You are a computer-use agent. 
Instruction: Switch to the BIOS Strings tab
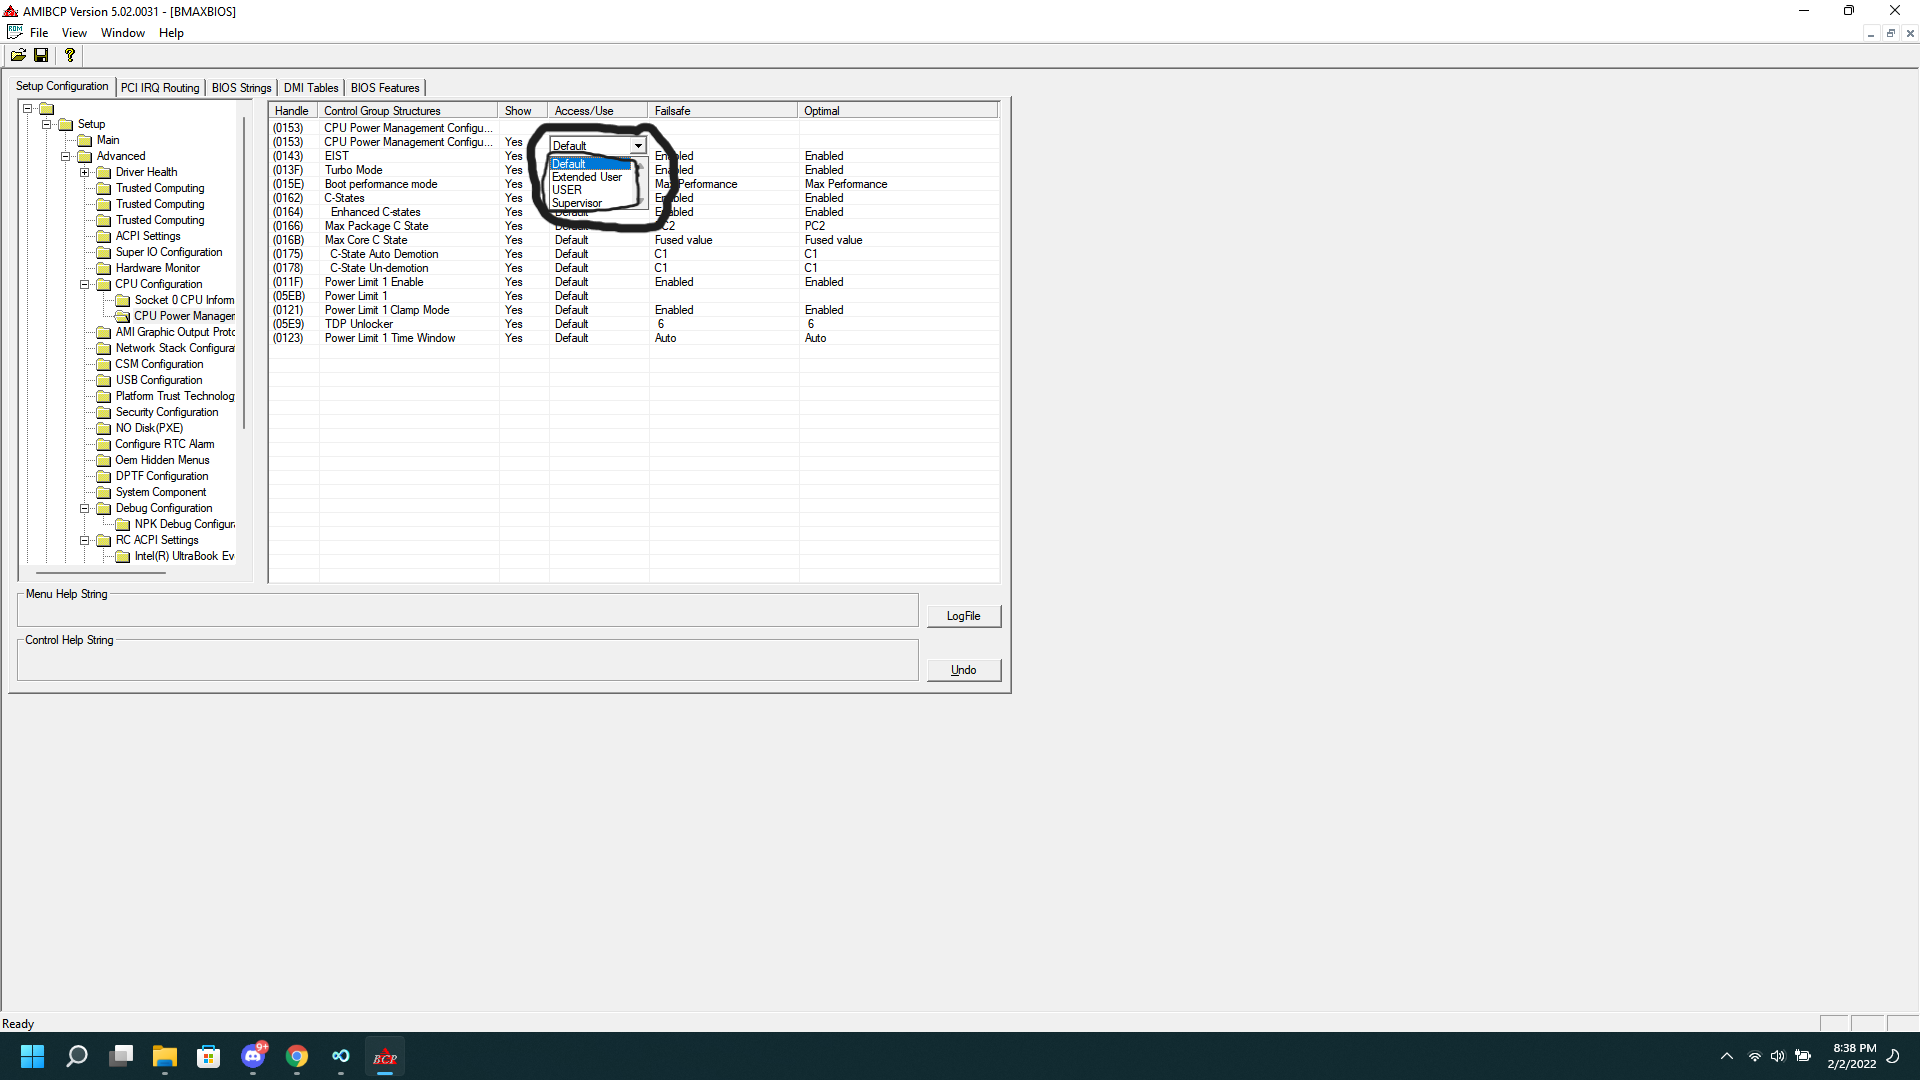click(x=241, y=88)
